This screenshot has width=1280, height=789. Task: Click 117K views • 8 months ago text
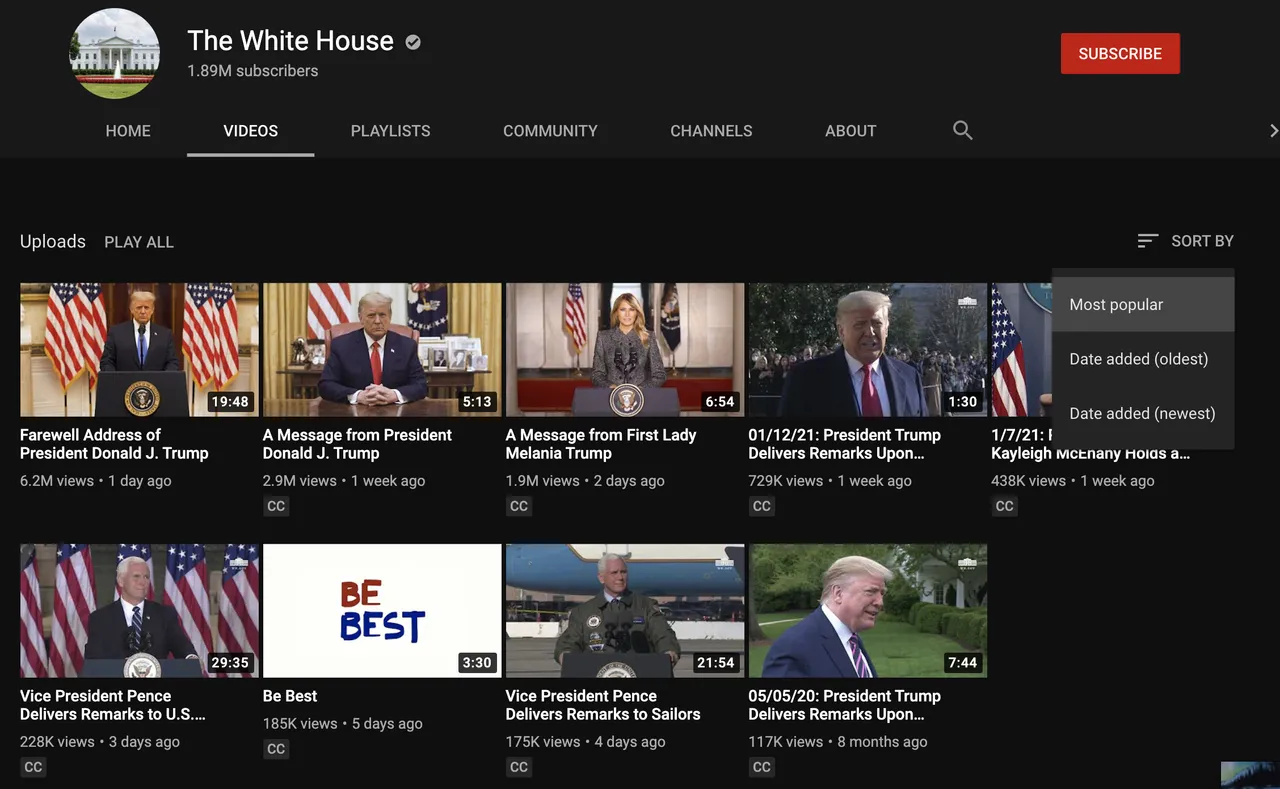coord(838,742)
